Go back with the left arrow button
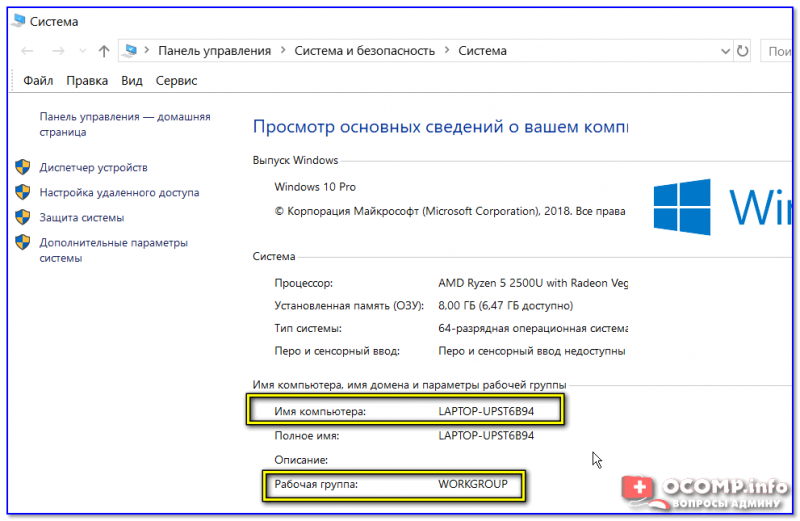The image size is (800, 521). coord(27,51)
